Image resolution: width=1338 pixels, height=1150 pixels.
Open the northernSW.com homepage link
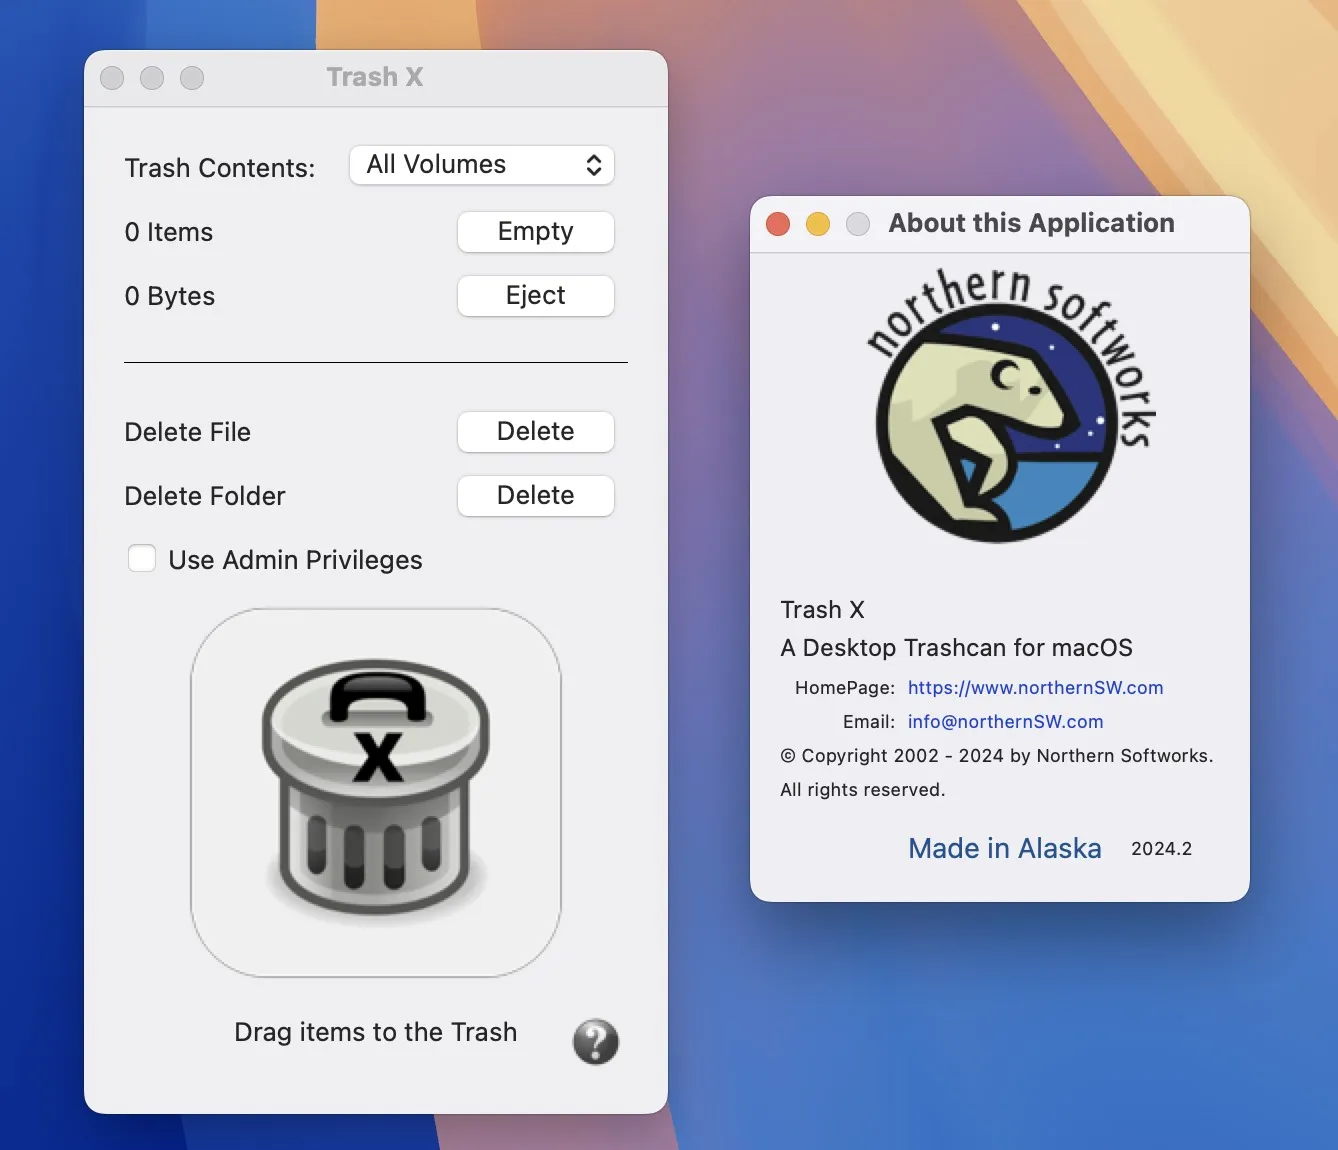tap(1036, 688)
